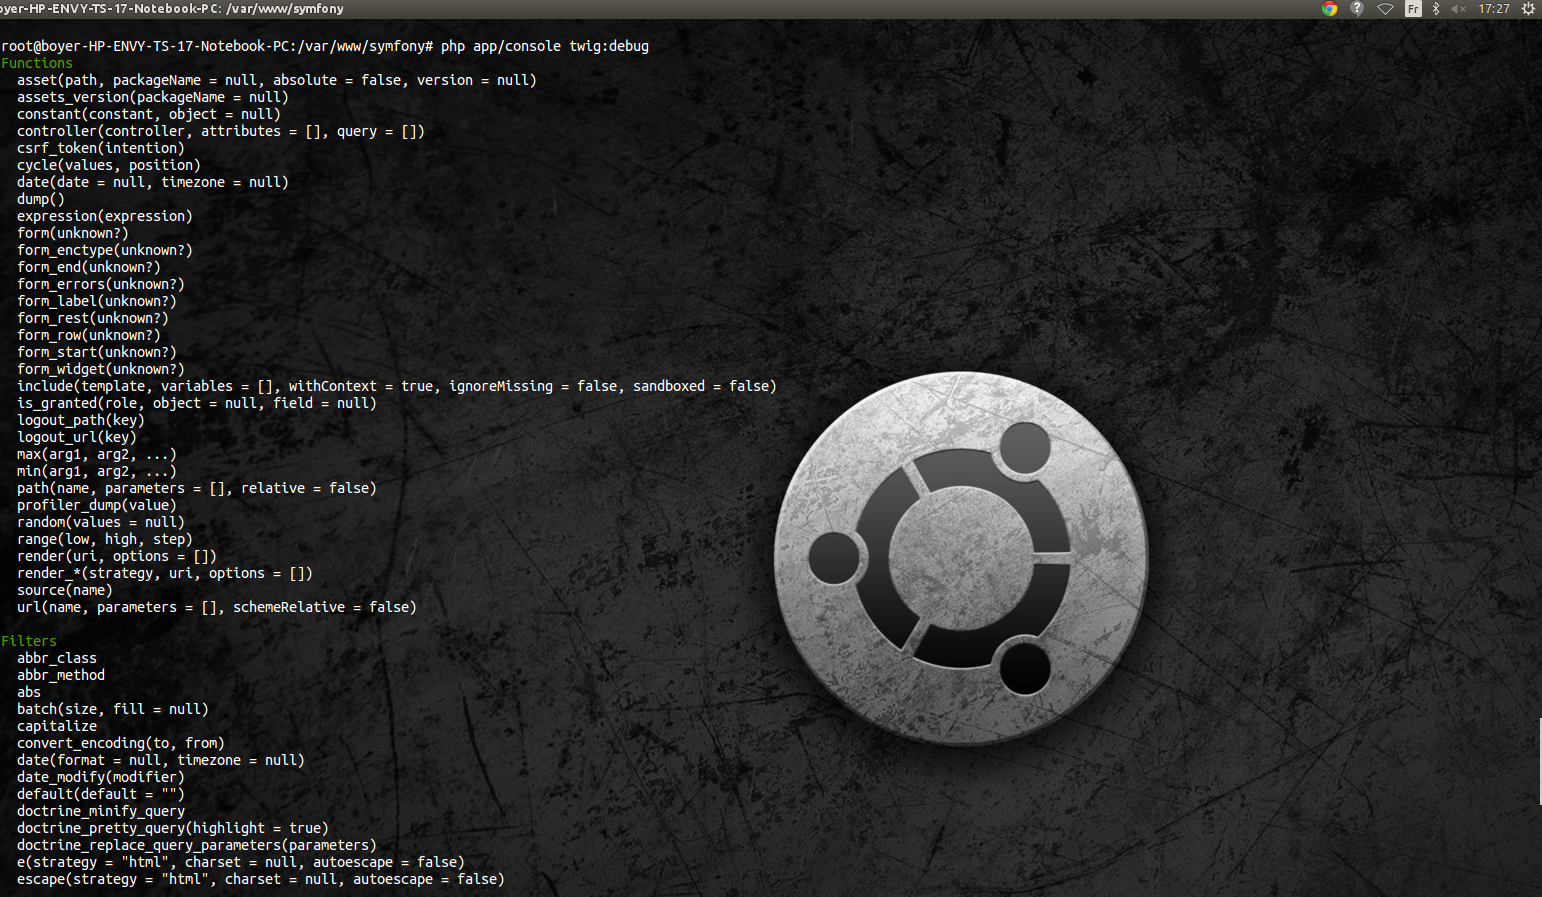
Task: Click the 'source(name)' line
Action: point(65,590)
